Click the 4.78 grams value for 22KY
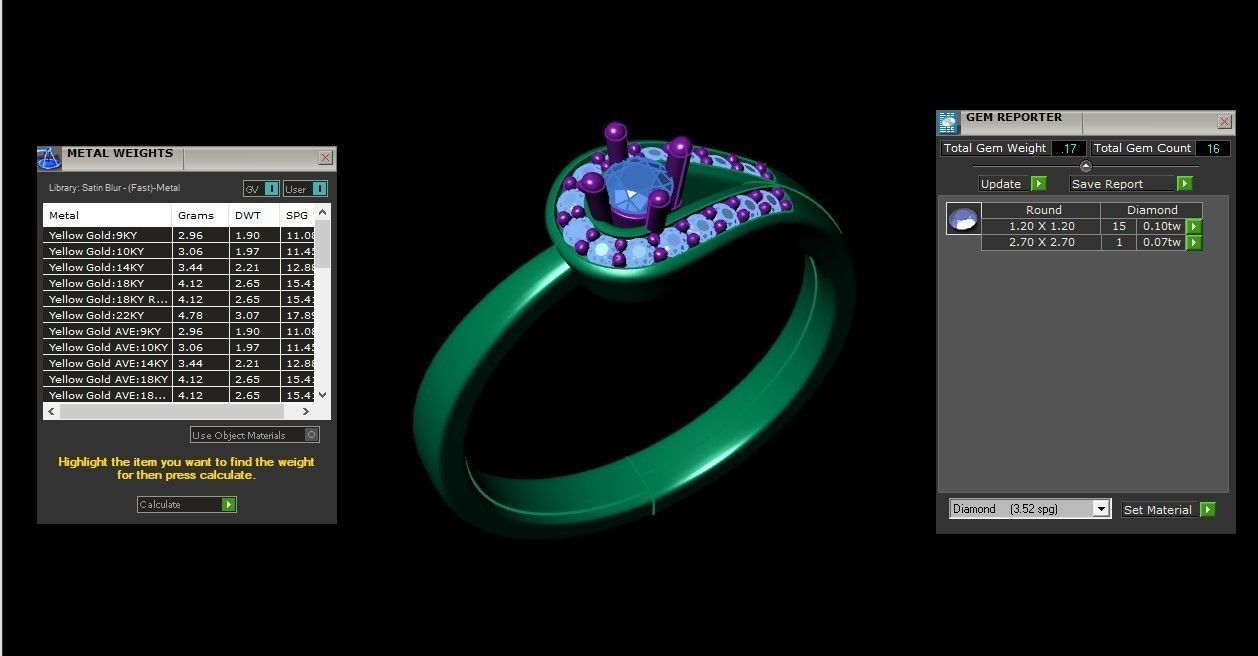The height and width of the screenshot is (656, 1258). click(x=200, y=315)
